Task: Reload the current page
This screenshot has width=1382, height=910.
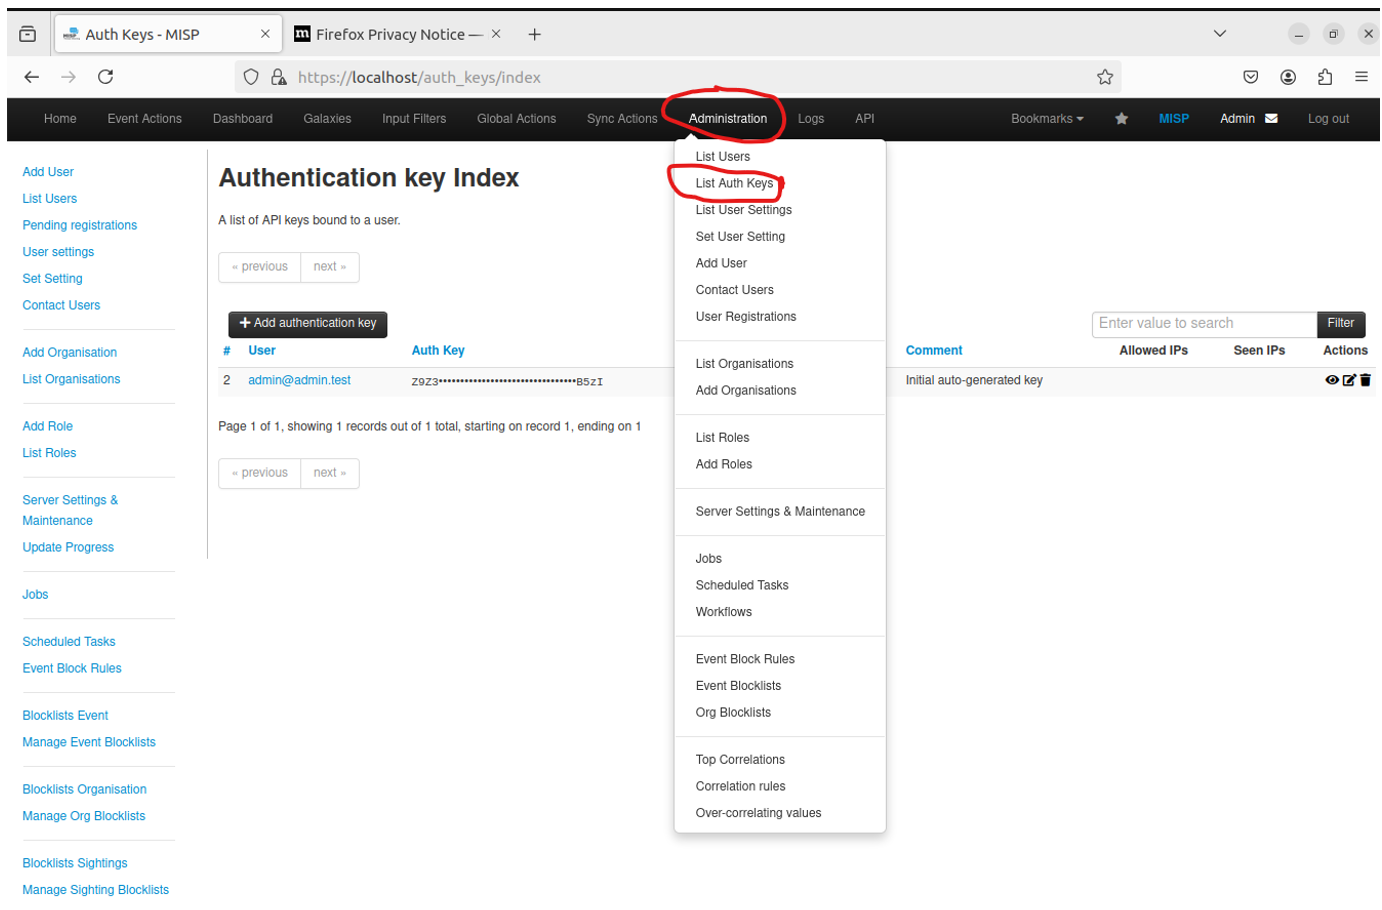Action: [105, 77]
